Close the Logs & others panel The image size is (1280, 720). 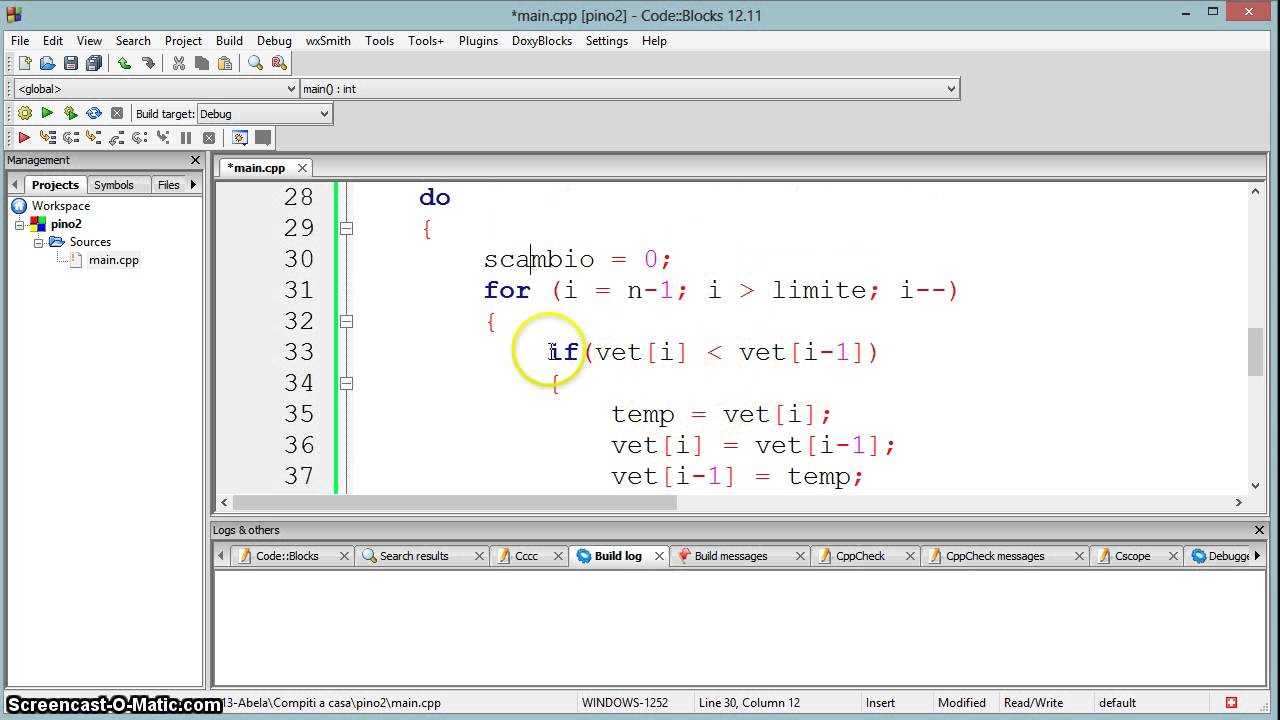pyautogui.click(x=1259, y=530)
